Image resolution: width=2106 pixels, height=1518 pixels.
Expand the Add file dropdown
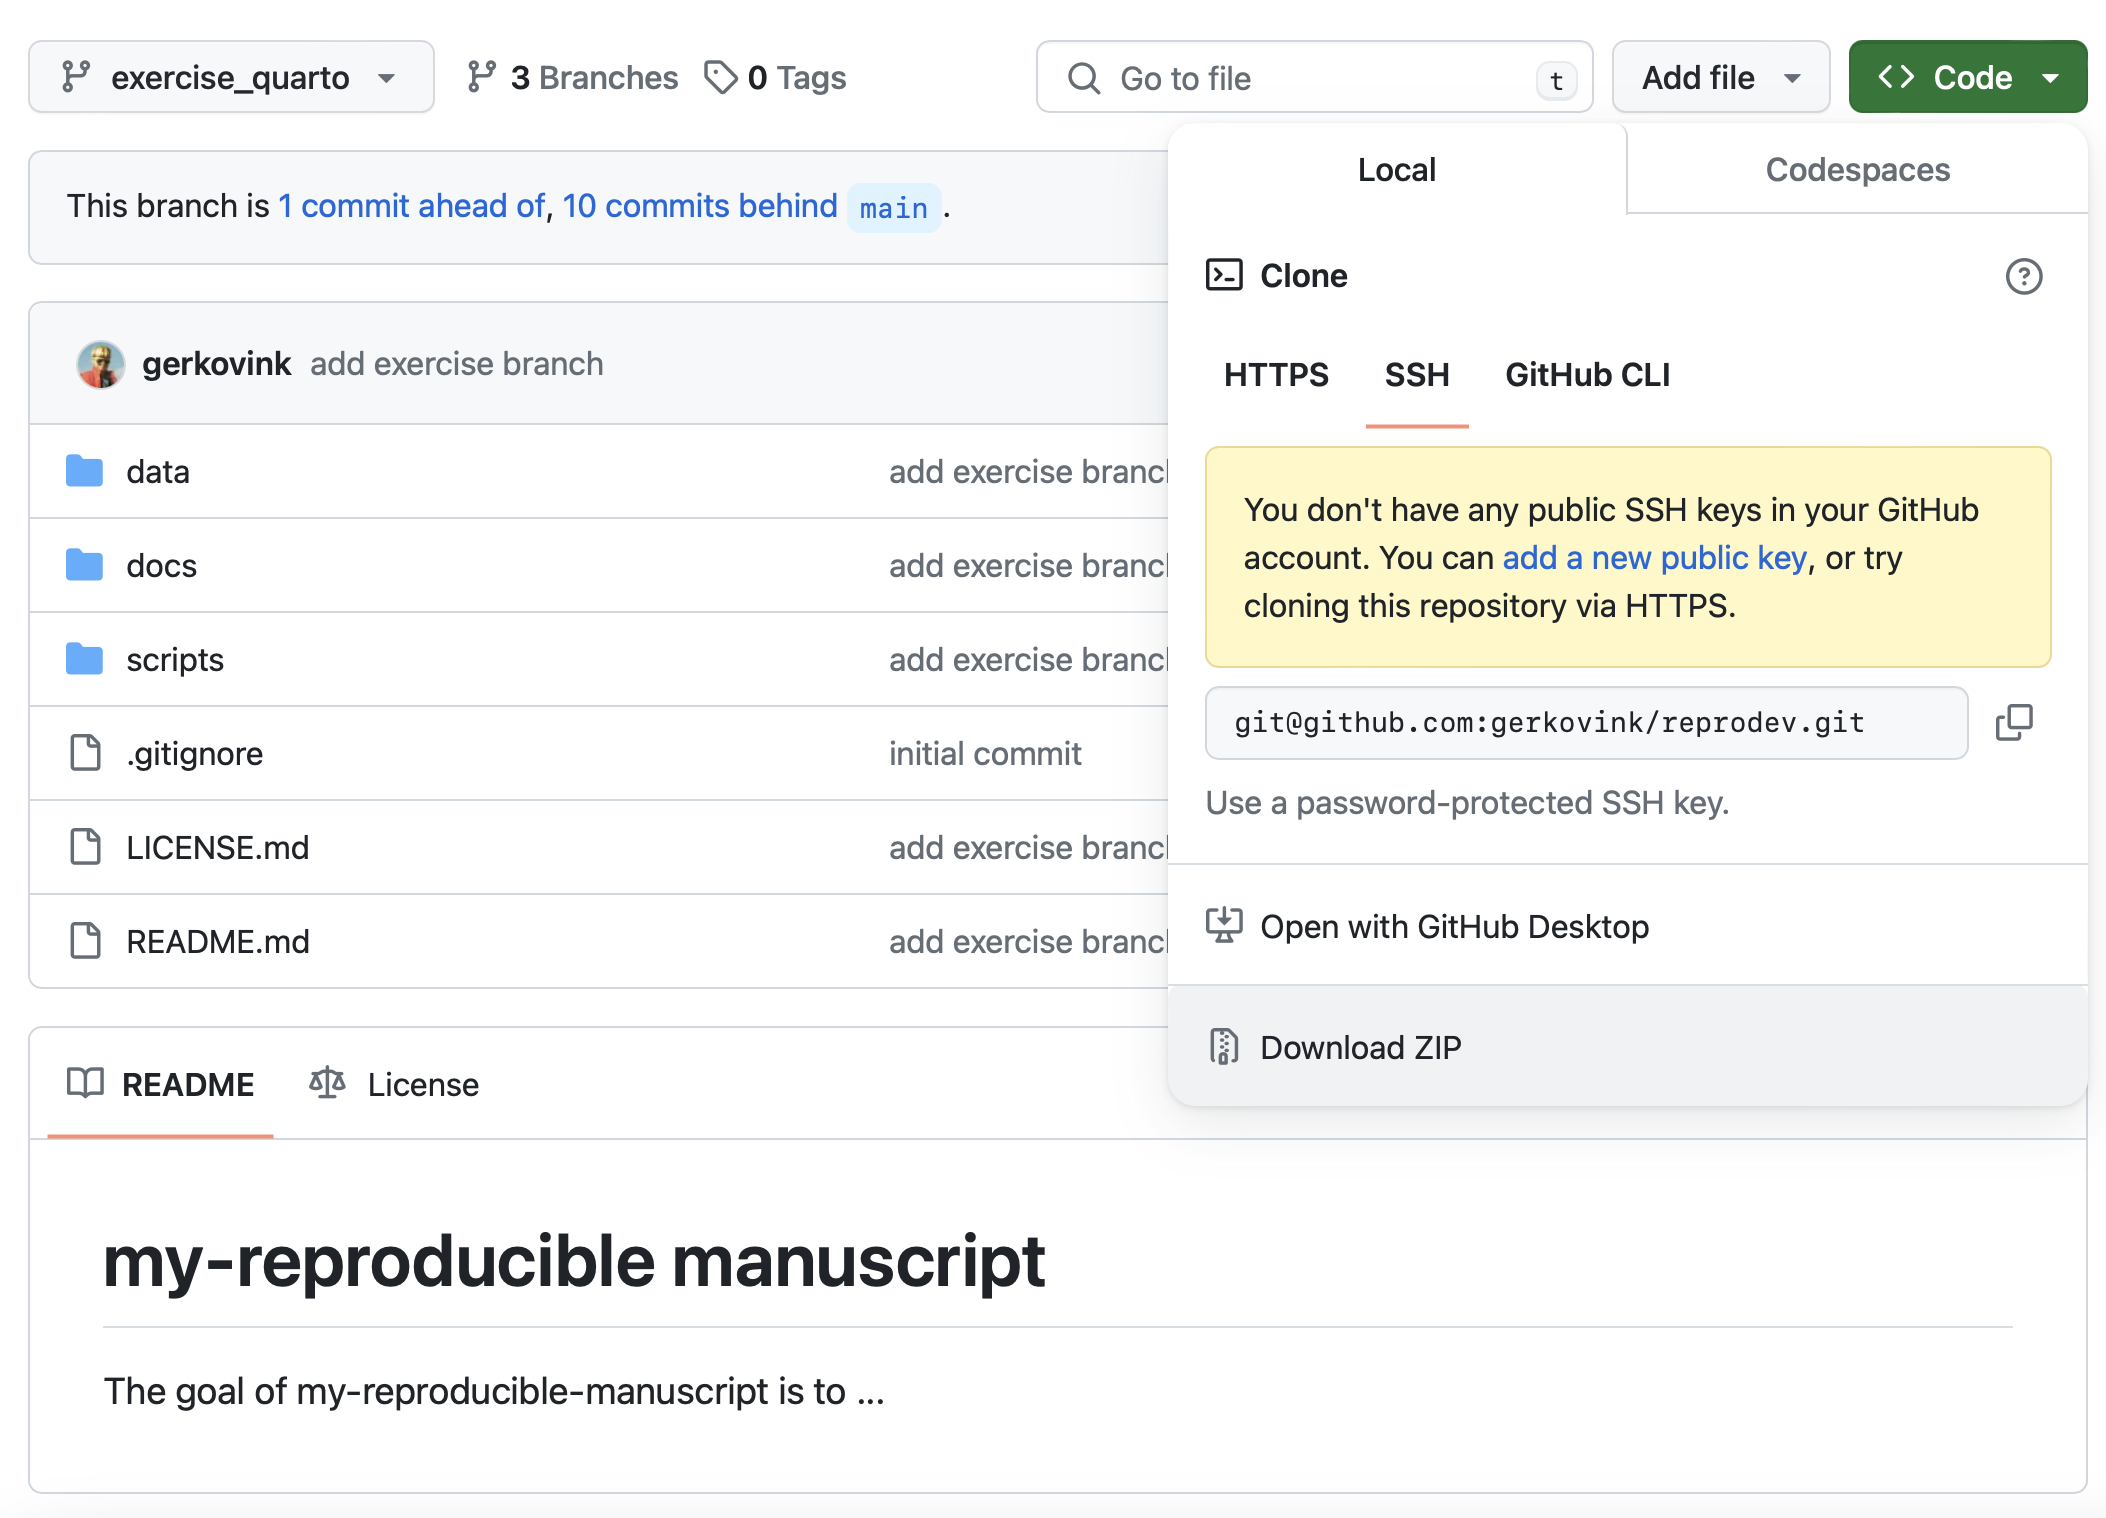pos(1721,77)
